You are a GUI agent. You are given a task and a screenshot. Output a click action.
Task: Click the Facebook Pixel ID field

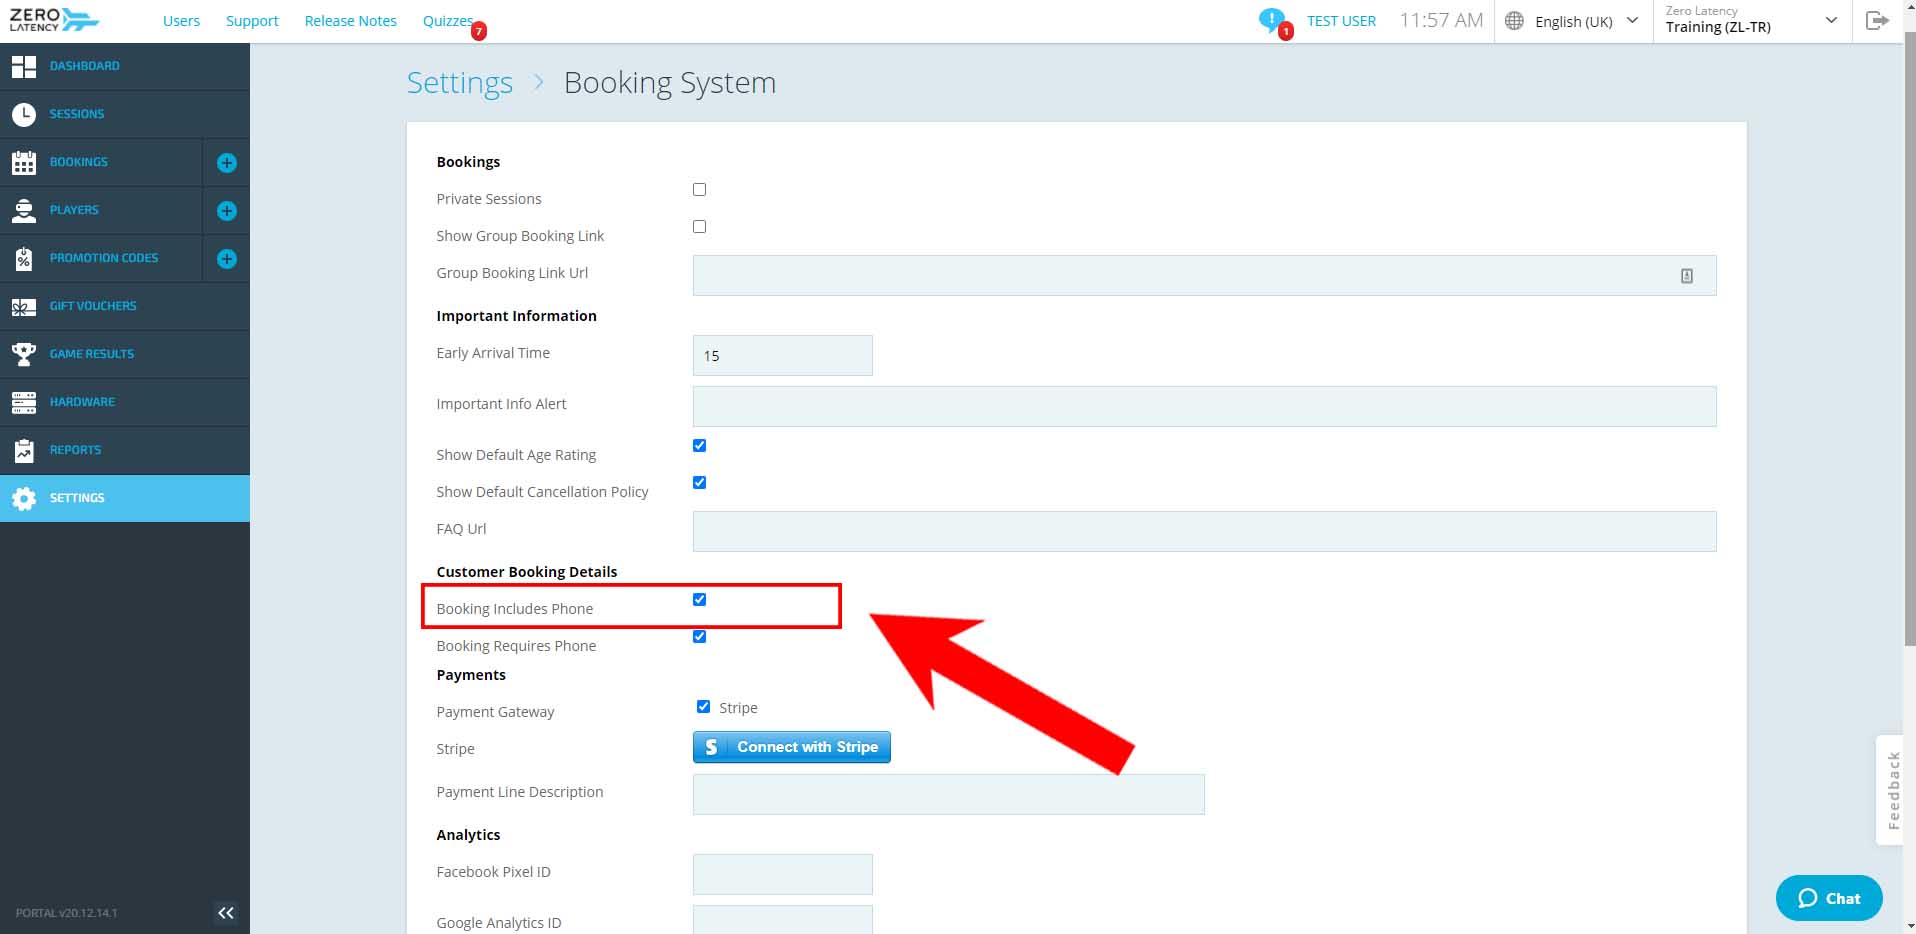tap(782, 874)
